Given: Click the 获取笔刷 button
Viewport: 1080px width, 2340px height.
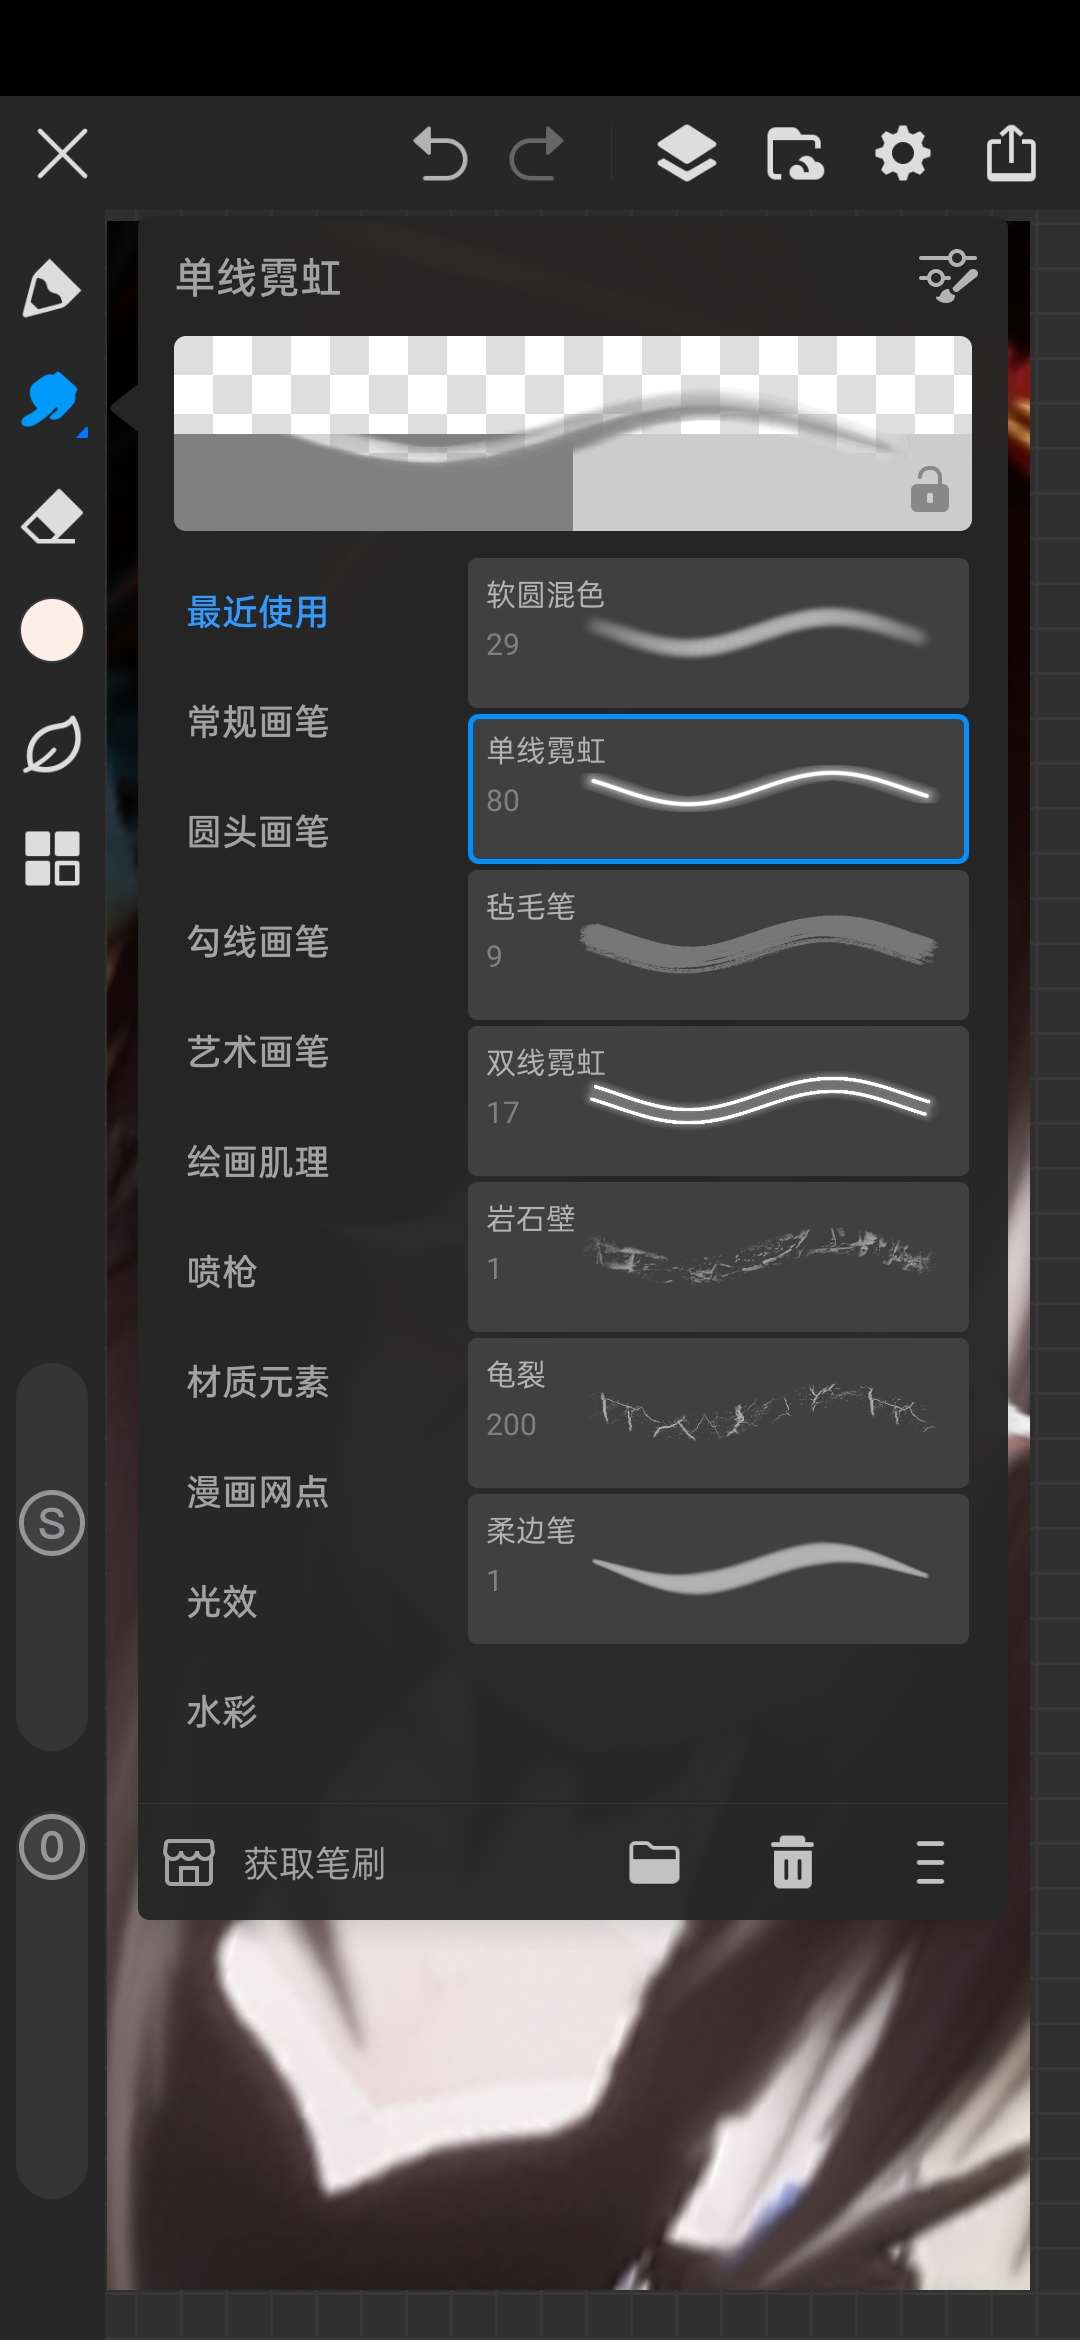Looking at the screenshot, I should coord(275,1863).
